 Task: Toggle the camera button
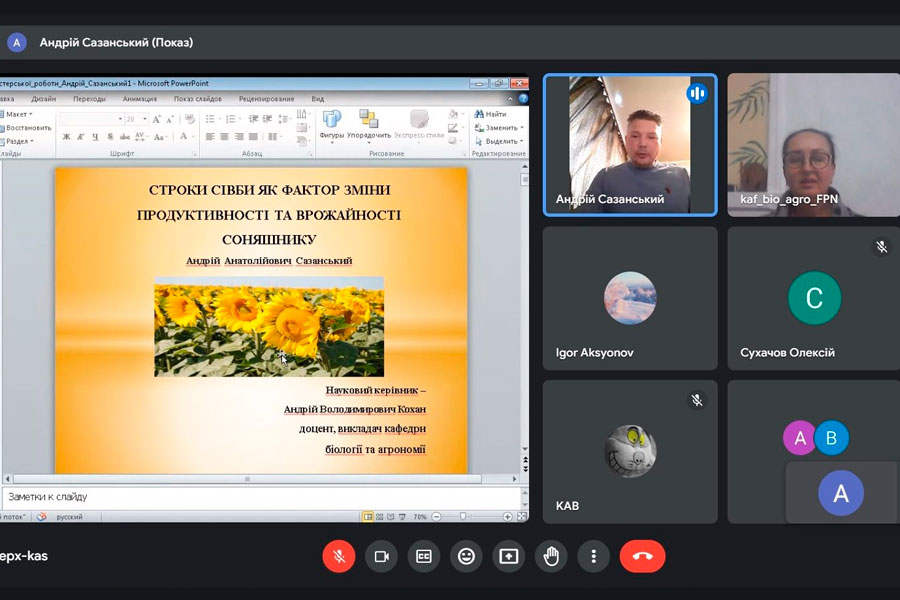(381, 556)
